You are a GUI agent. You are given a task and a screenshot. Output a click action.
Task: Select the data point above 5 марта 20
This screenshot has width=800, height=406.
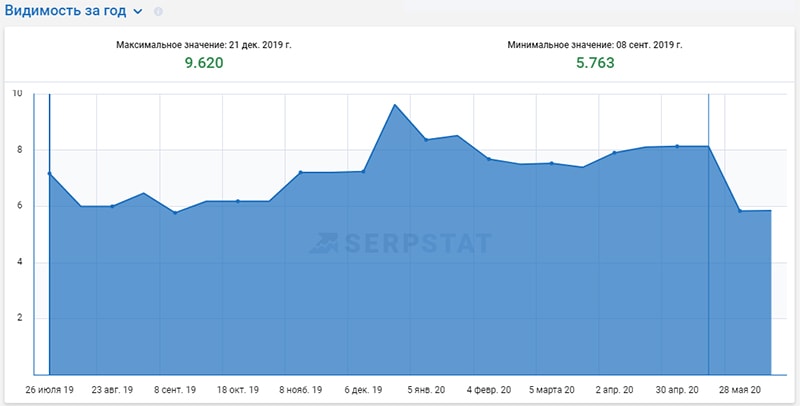point(551,163)
